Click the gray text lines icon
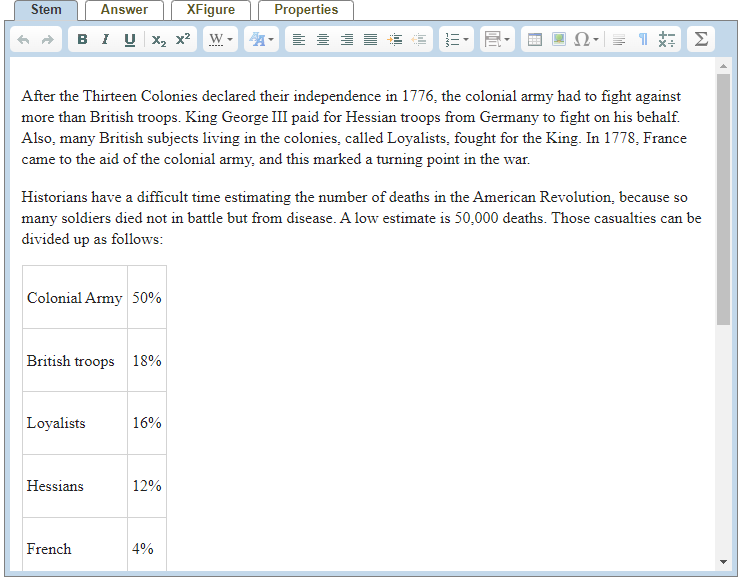The height and width of the screenshot is (584, 738). pyautogui.click(x=619, y=40)
